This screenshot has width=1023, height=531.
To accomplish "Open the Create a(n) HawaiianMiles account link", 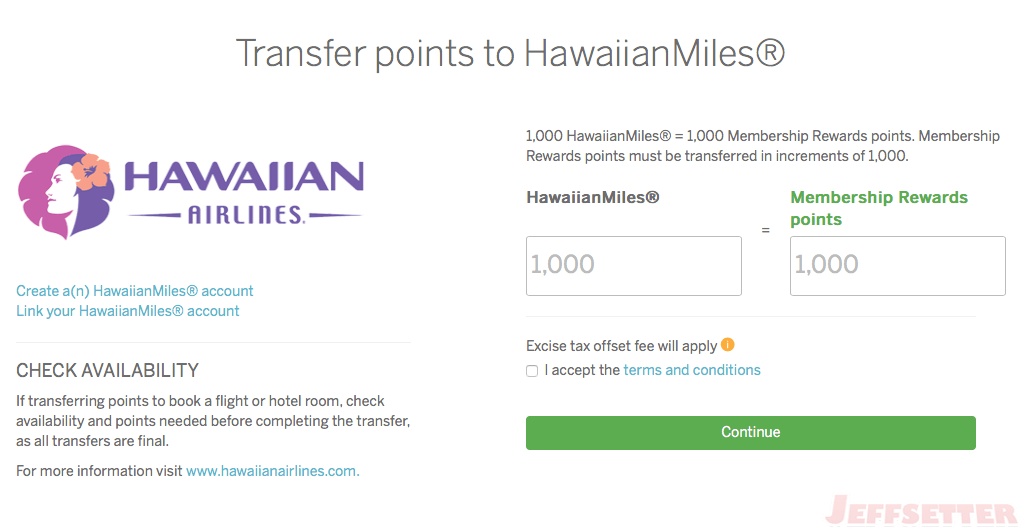I will (134, 291).
